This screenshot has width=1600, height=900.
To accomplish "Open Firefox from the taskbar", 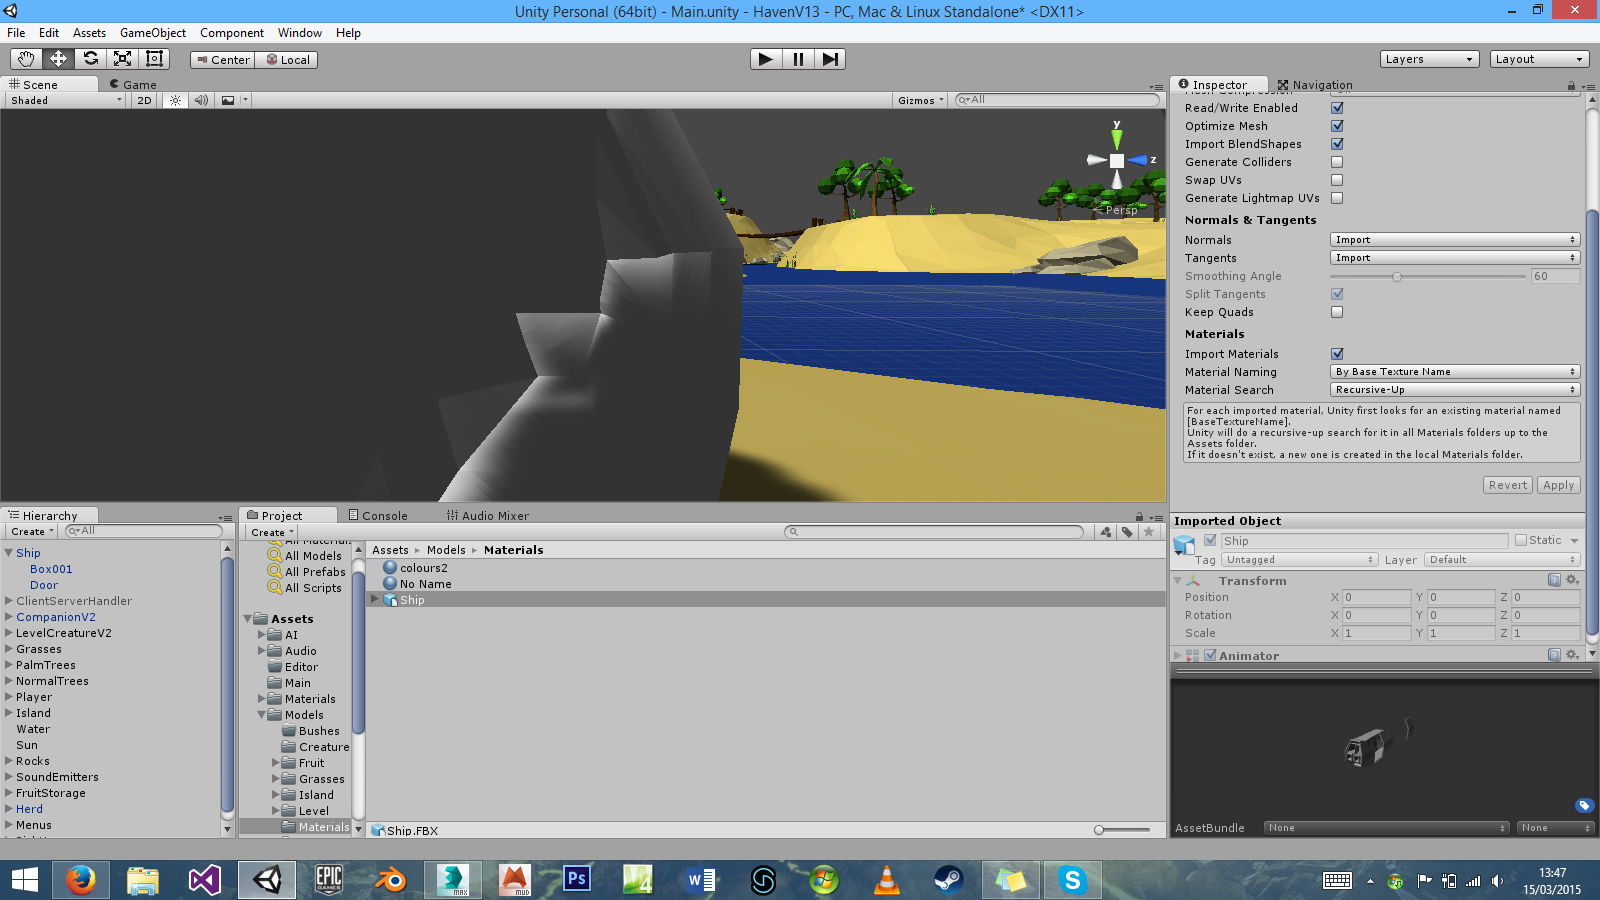I will point(81,880).
